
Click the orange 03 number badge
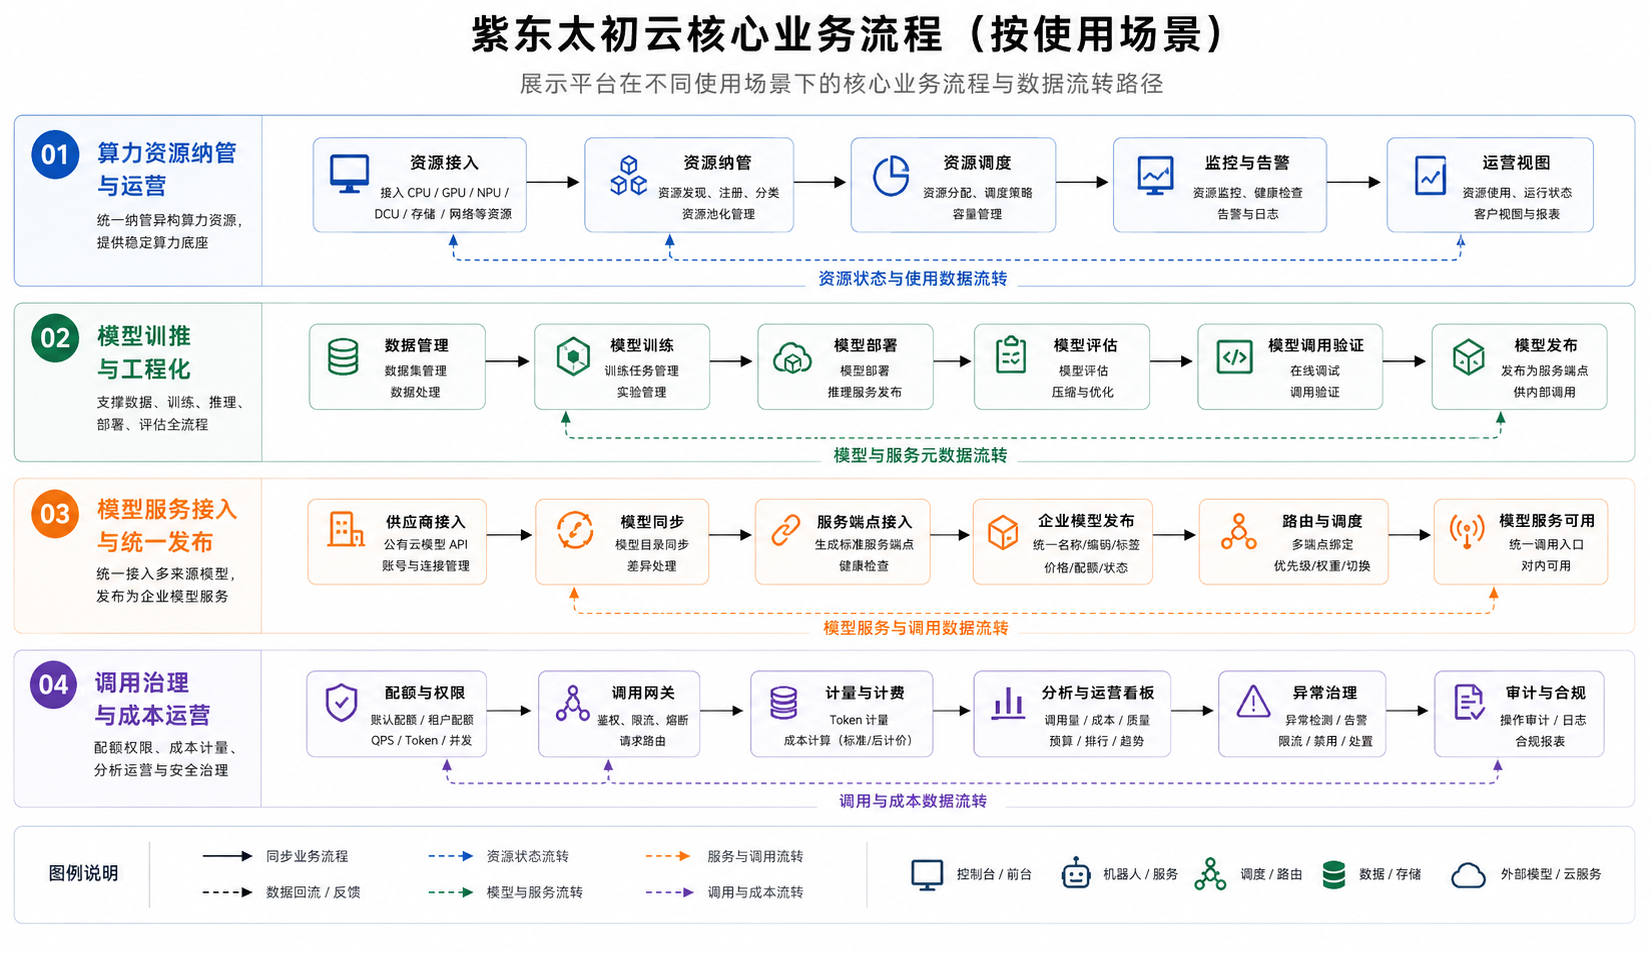click(55, 514)
